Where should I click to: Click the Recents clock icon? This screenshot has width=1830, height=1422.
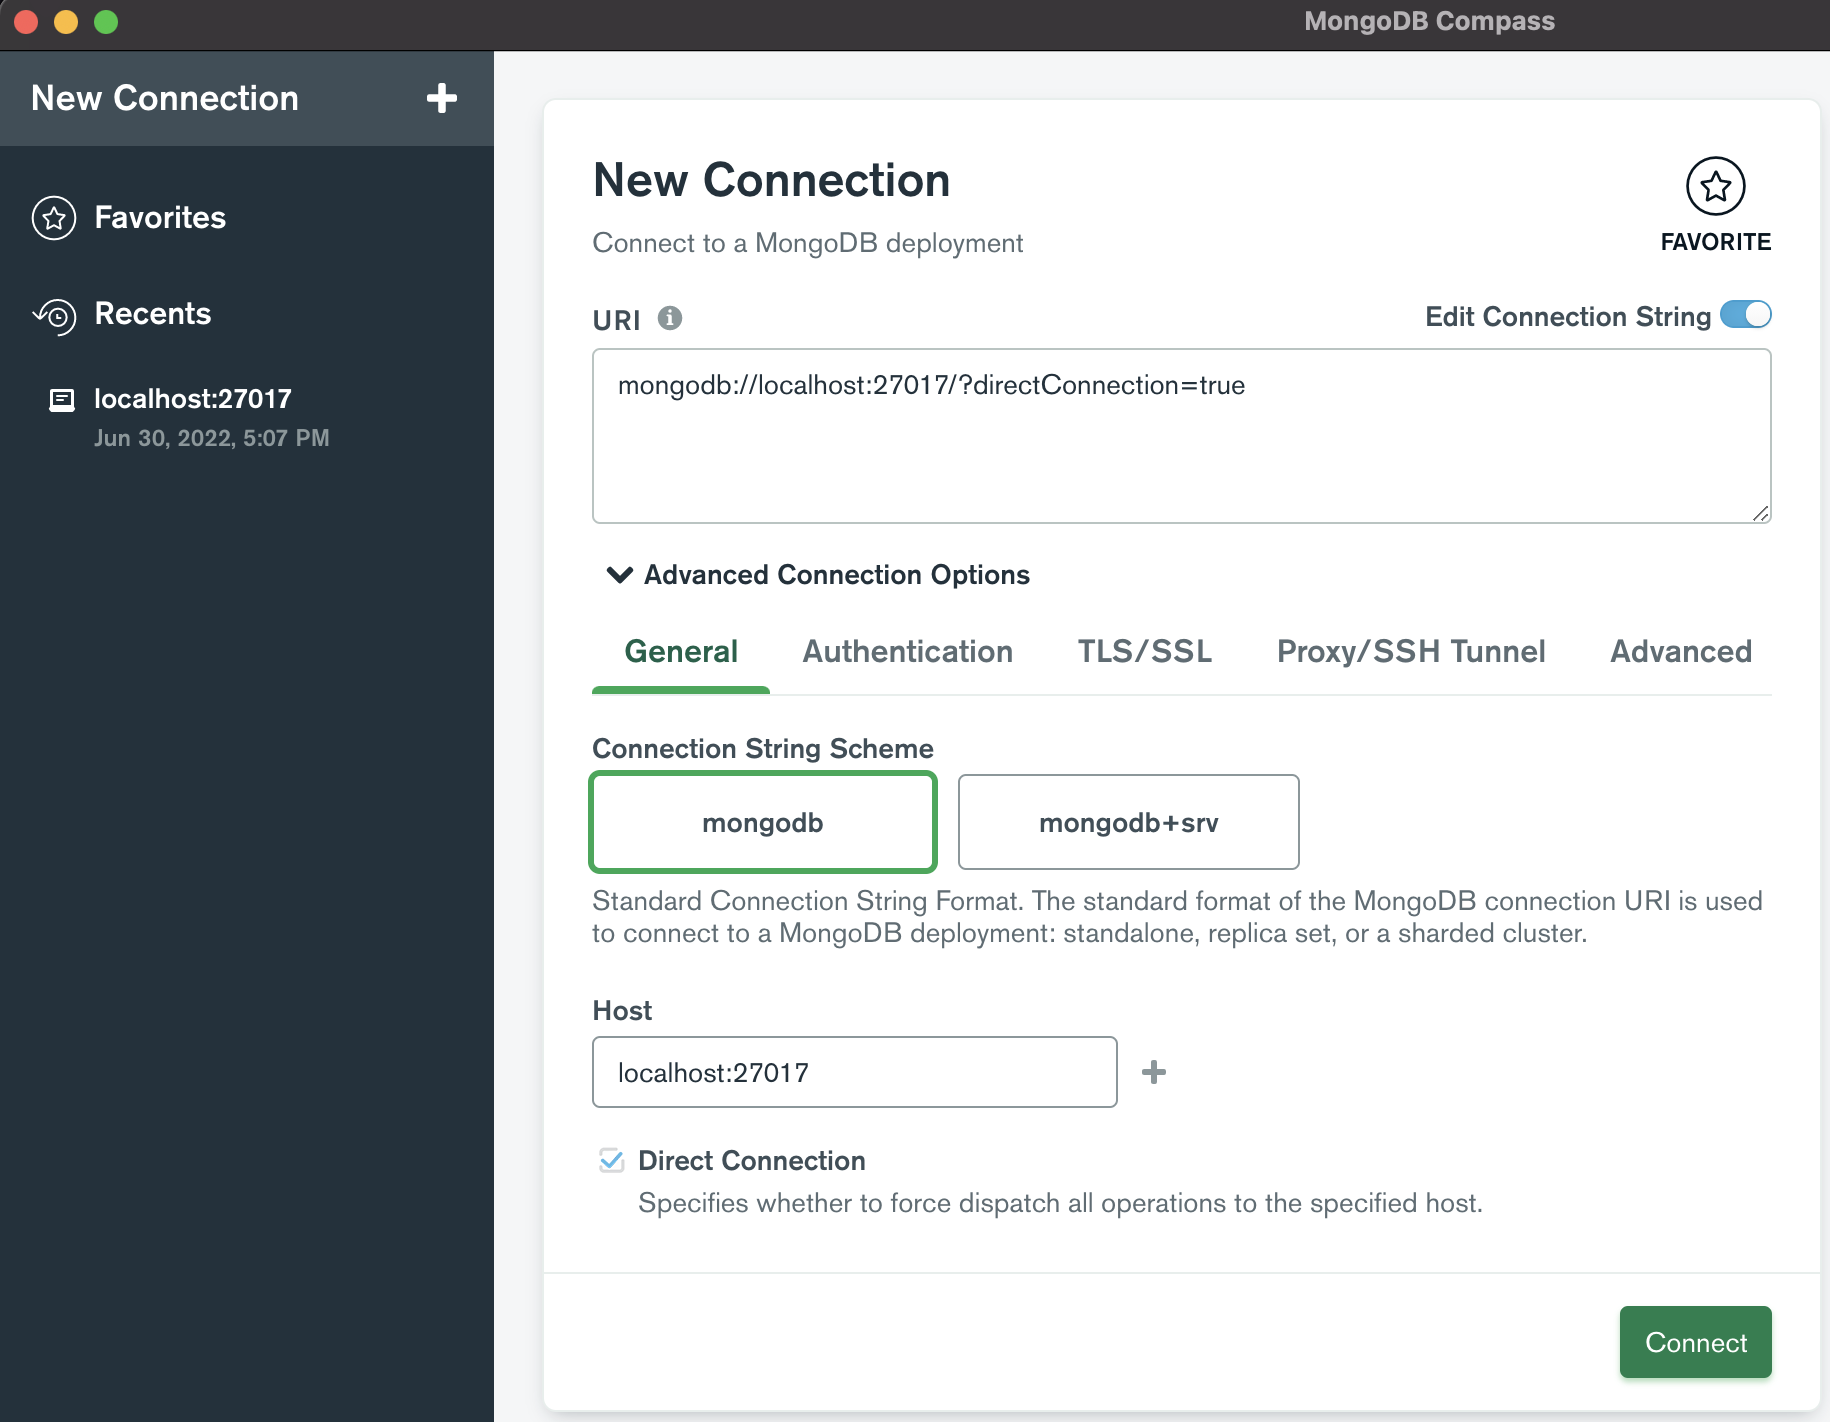[x=54, y=315]
